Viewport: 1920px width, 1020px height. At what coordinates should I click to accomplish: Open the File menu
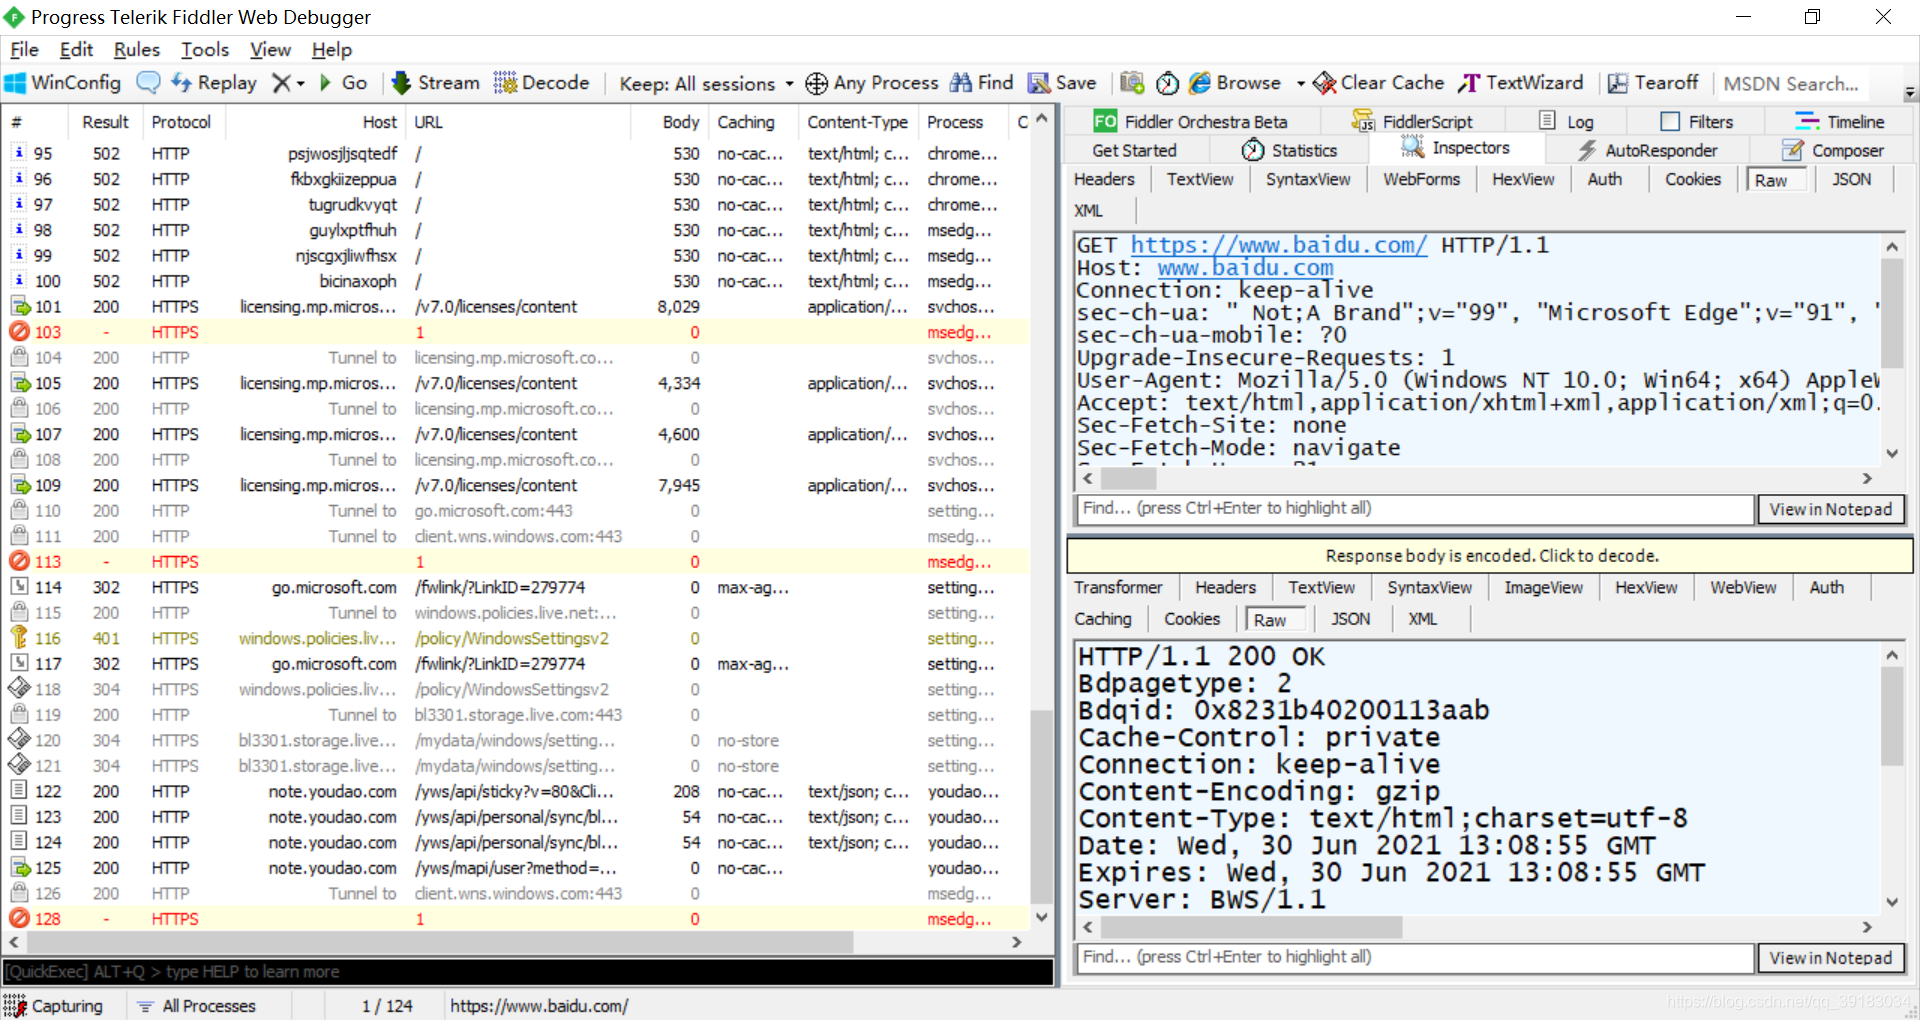tap(24, 50)
